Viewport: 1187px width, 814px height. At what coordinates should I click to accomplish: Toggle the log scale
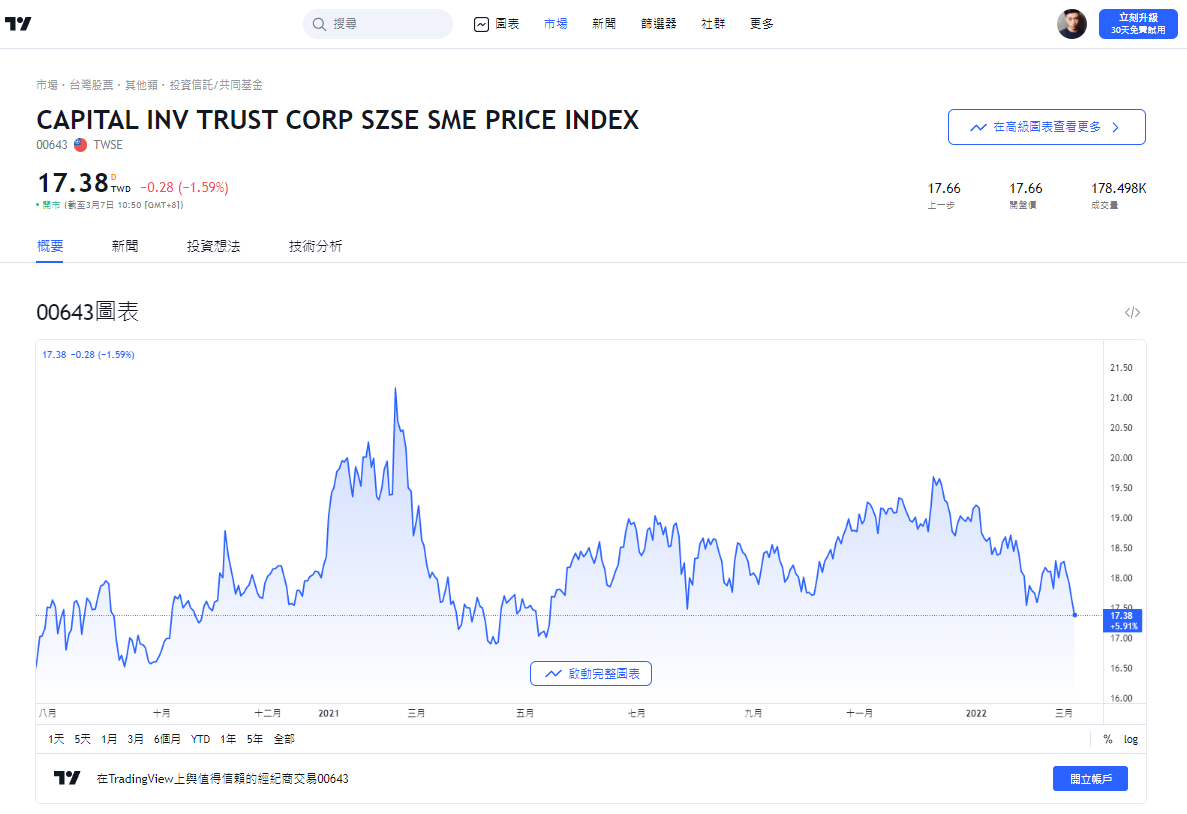pyautogui.click(x=1131, y=739)
